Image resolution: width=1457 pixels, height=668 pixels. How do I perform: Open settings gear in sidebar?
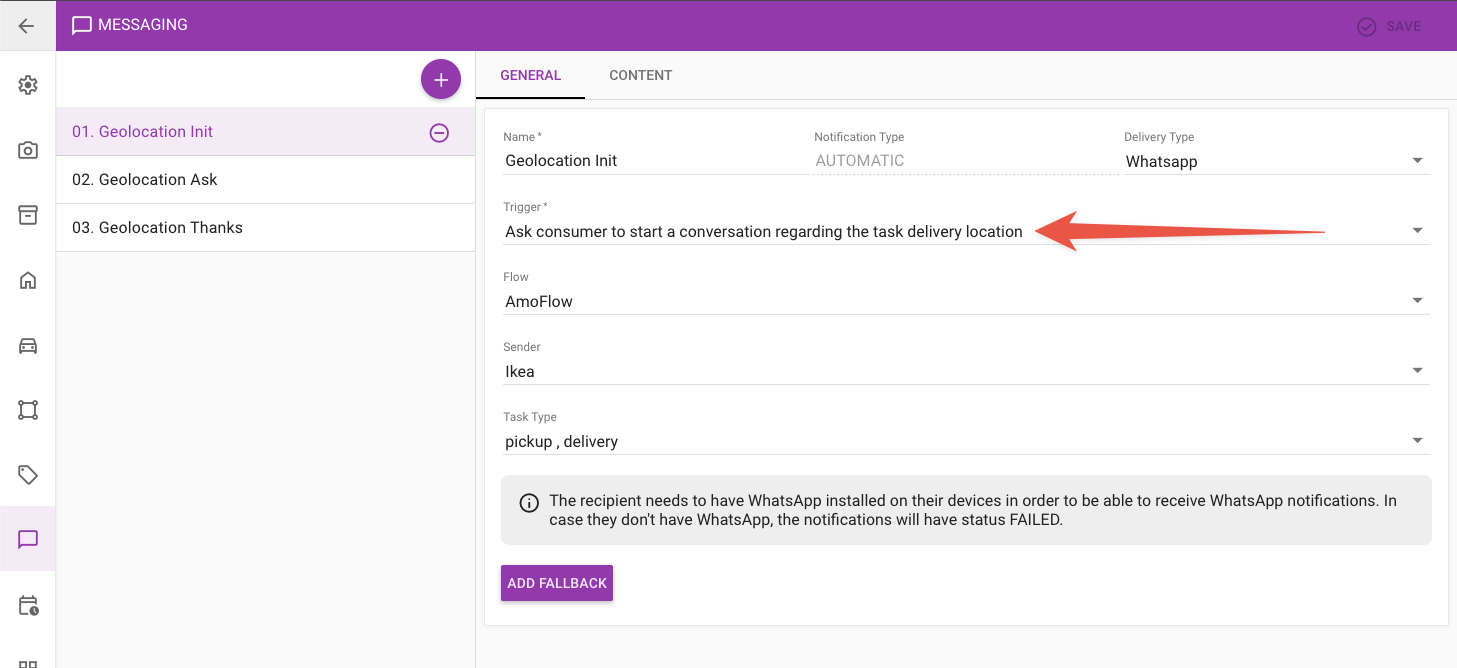(28, 85)
